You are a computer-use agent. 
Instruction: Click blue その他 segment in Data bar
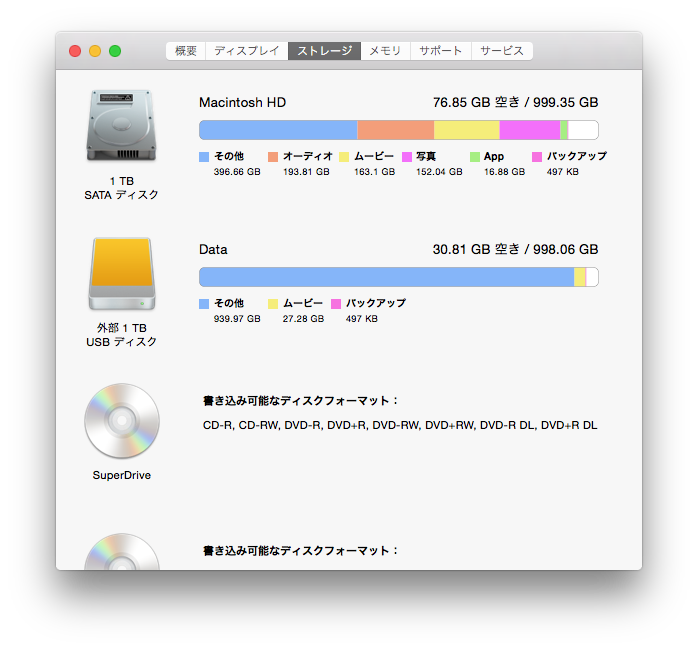pos(386,277)
